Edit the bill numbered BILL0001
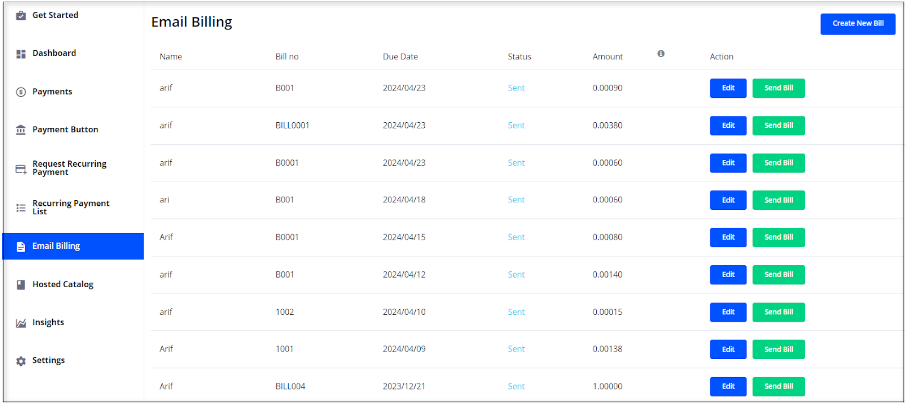 [728, 126]
